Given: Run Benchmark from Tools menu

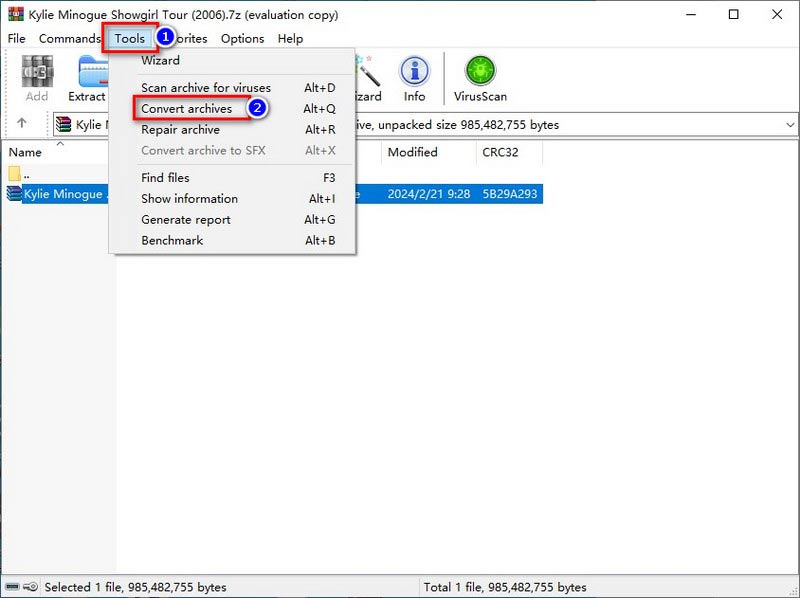Looking at the screenshot, I should click(232, 240).
